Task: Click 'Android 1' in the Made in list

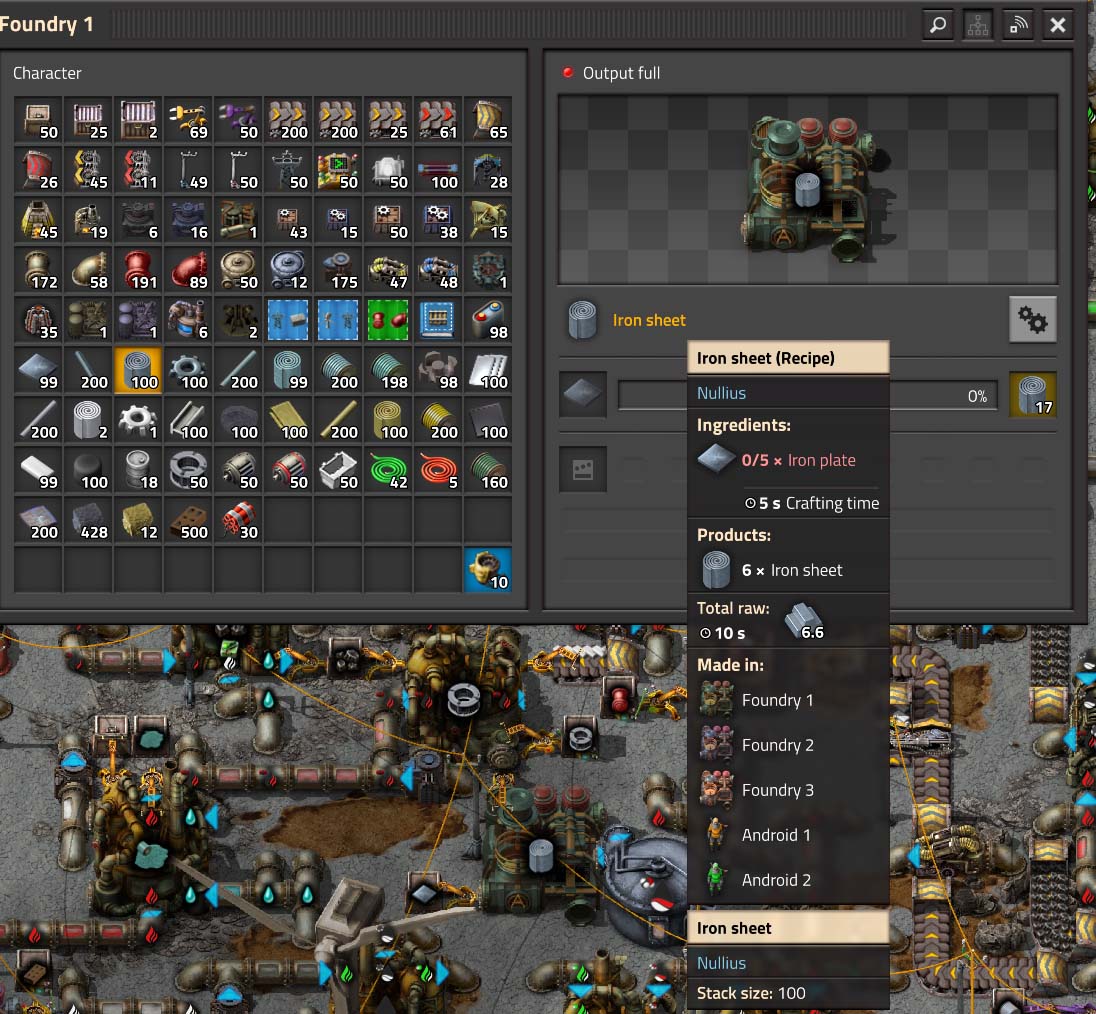Action: point(776,835)
